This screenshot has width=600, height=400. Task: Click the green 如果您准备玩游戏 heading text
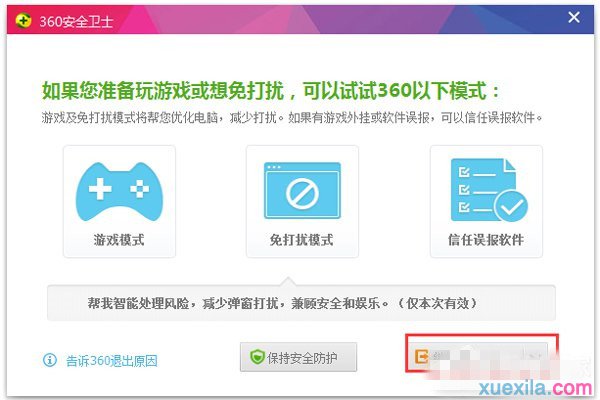[271, 91]
